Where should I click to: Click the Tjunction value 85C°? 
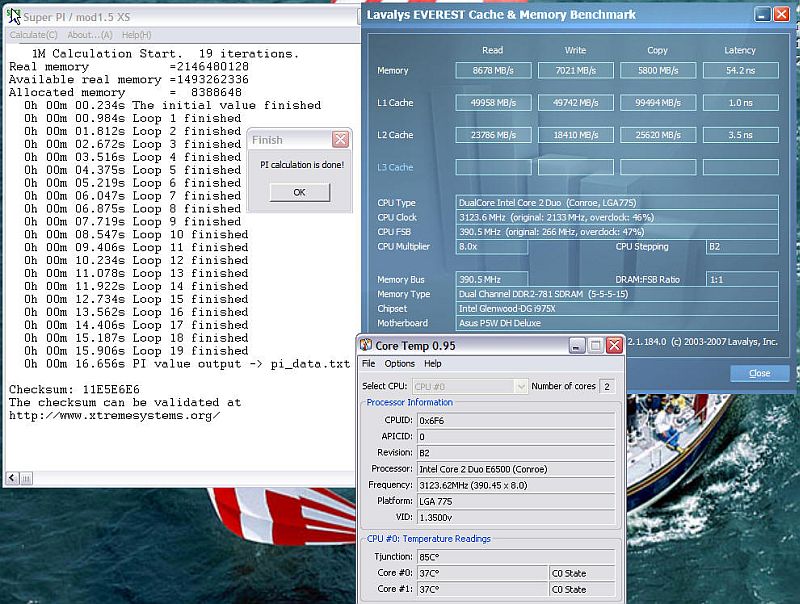[x=516, y=557]
